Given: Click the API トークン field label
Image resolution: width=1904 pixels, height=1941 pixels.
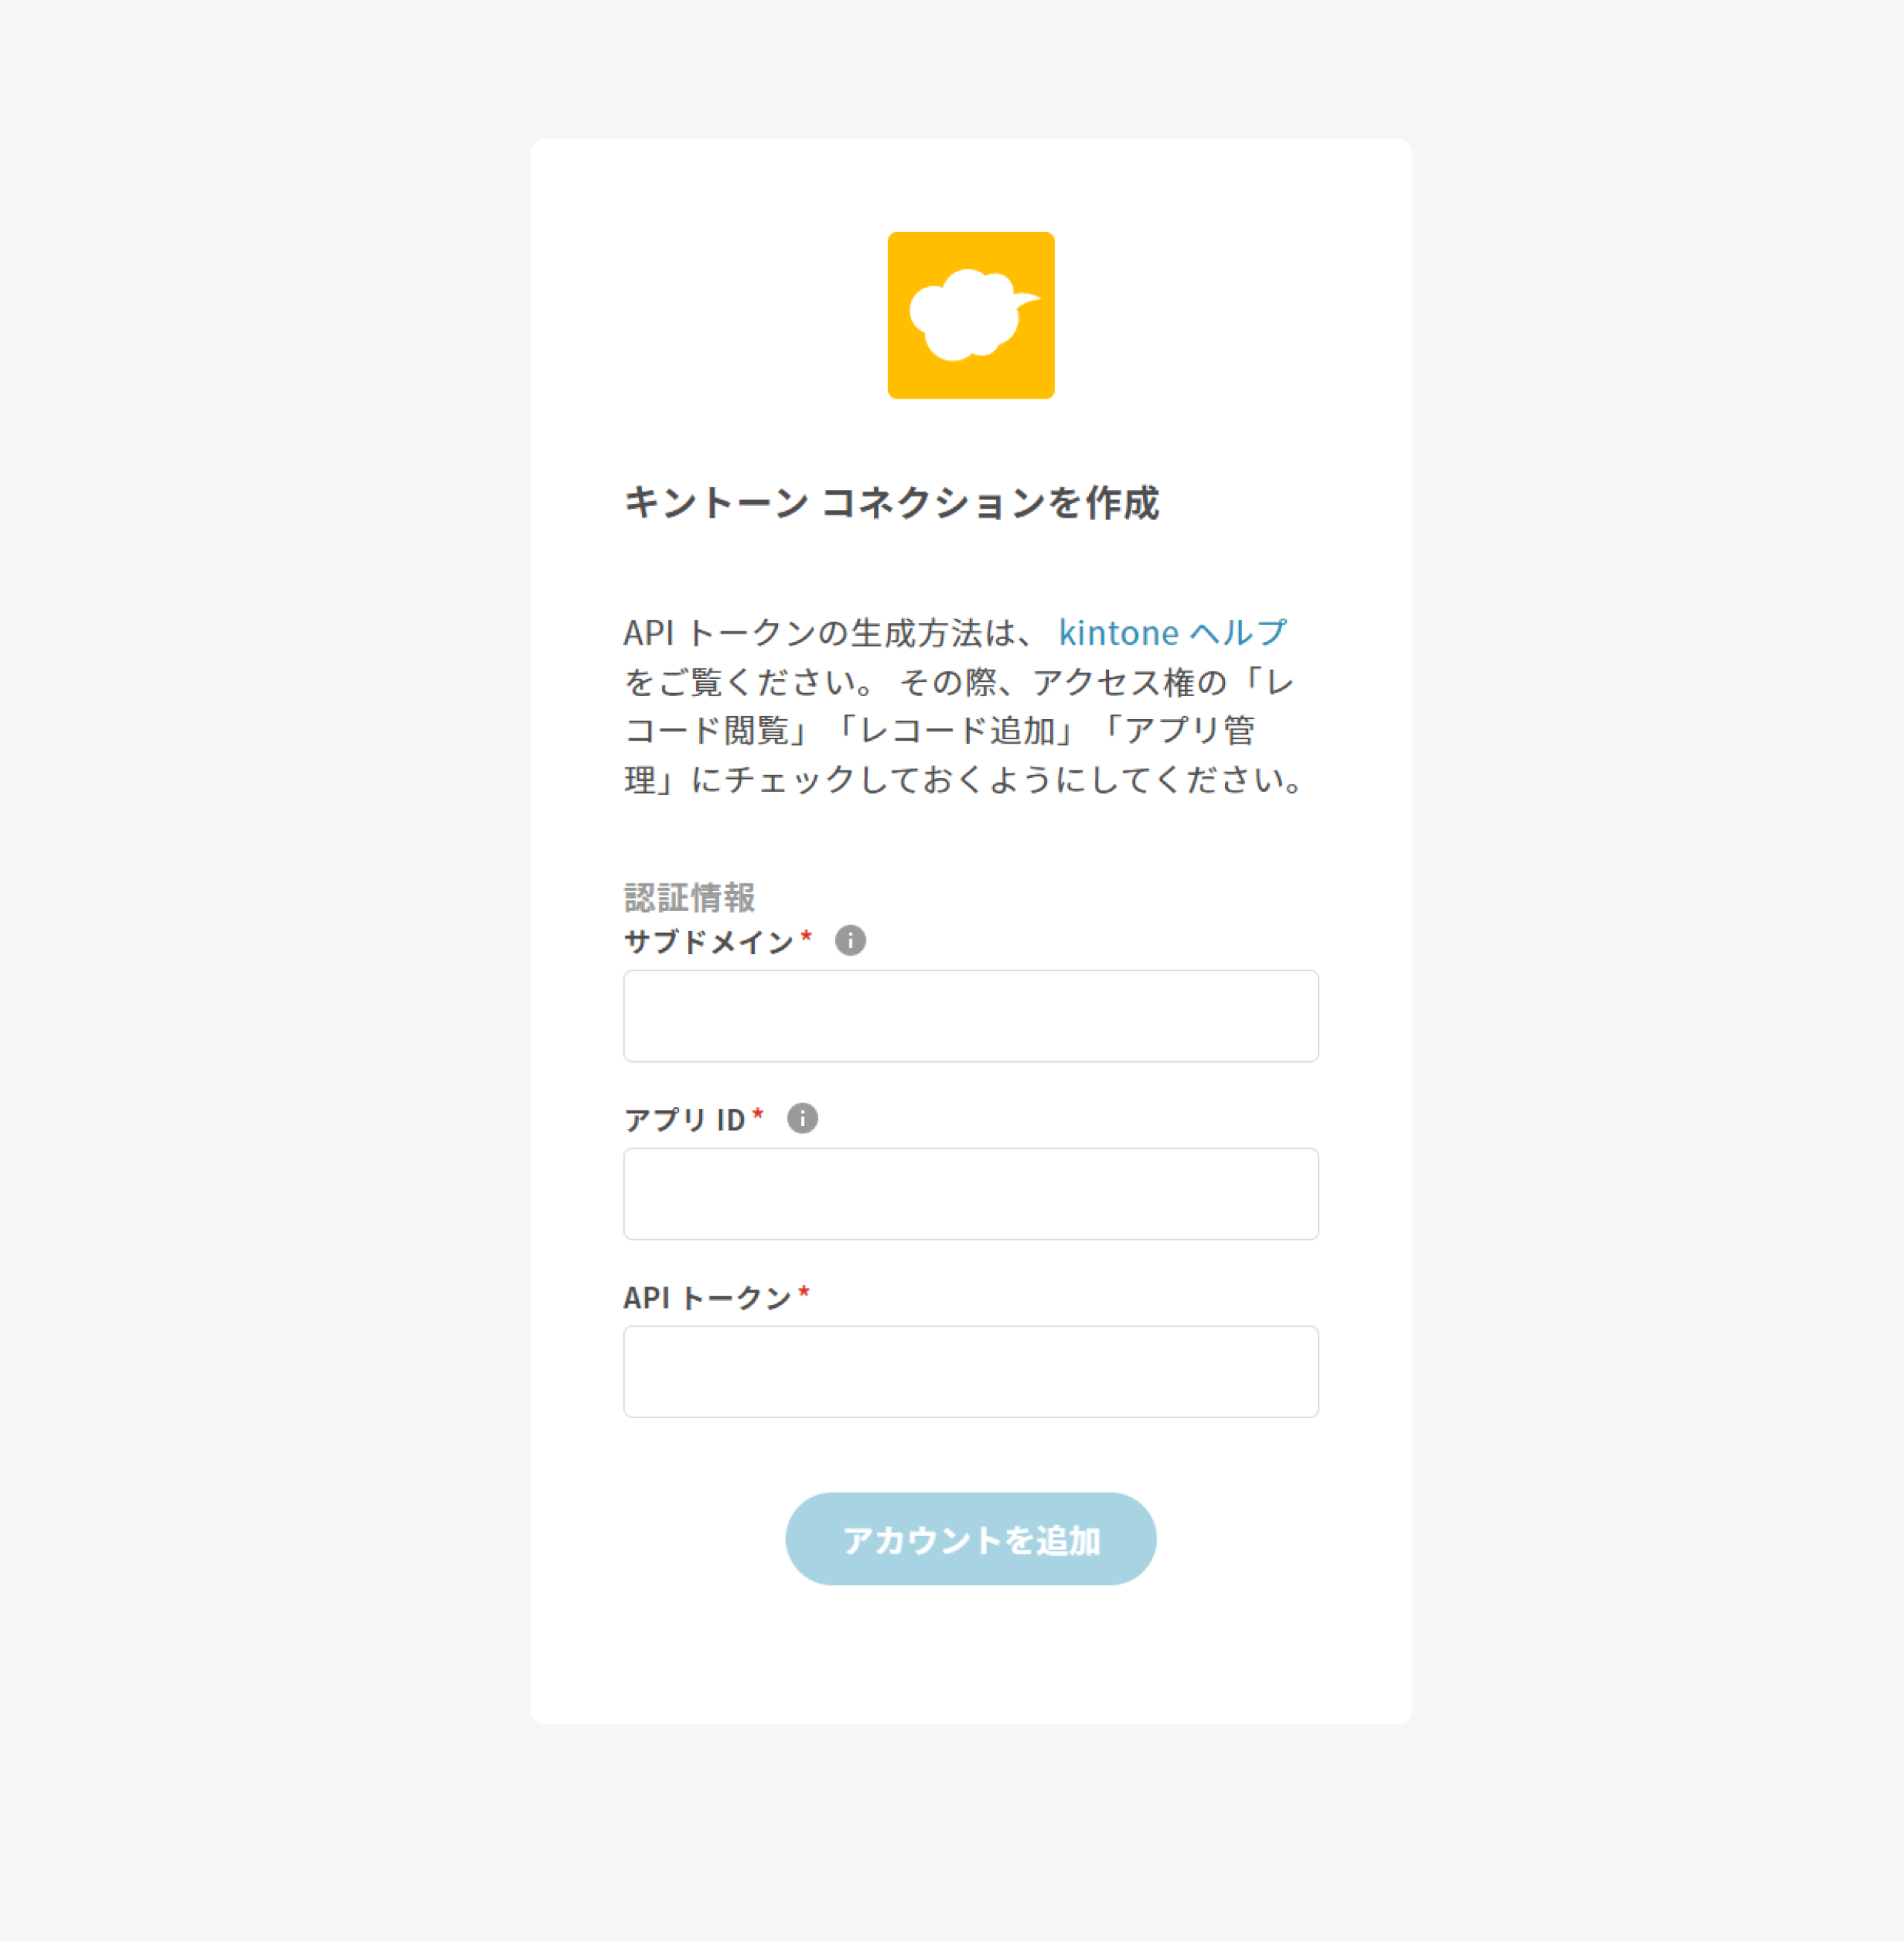Looking at the screenshot, I should [707, 1297].
